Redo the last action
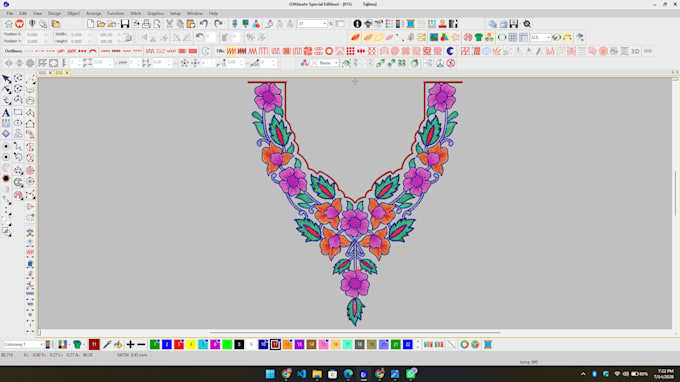 [x=218, y=24]
